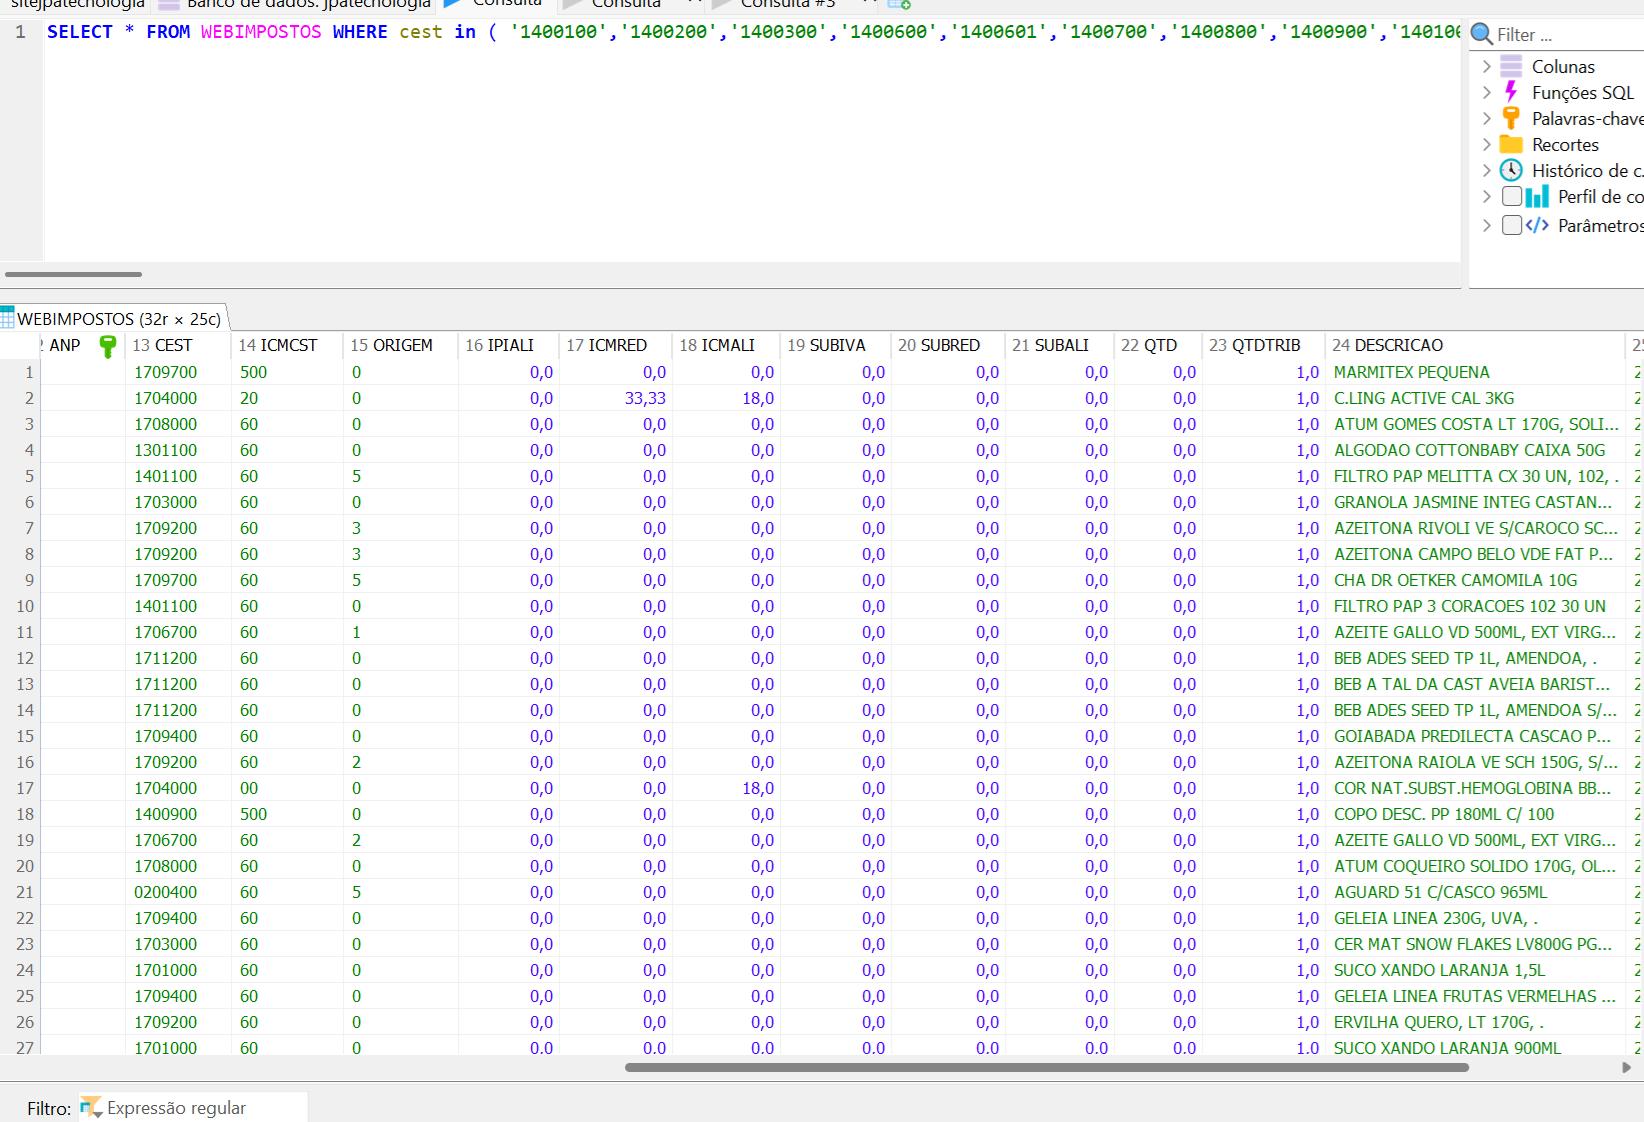This screenshot has width=1644, height=1122.
Task: Click the new query tab icon
Action: 899,4
